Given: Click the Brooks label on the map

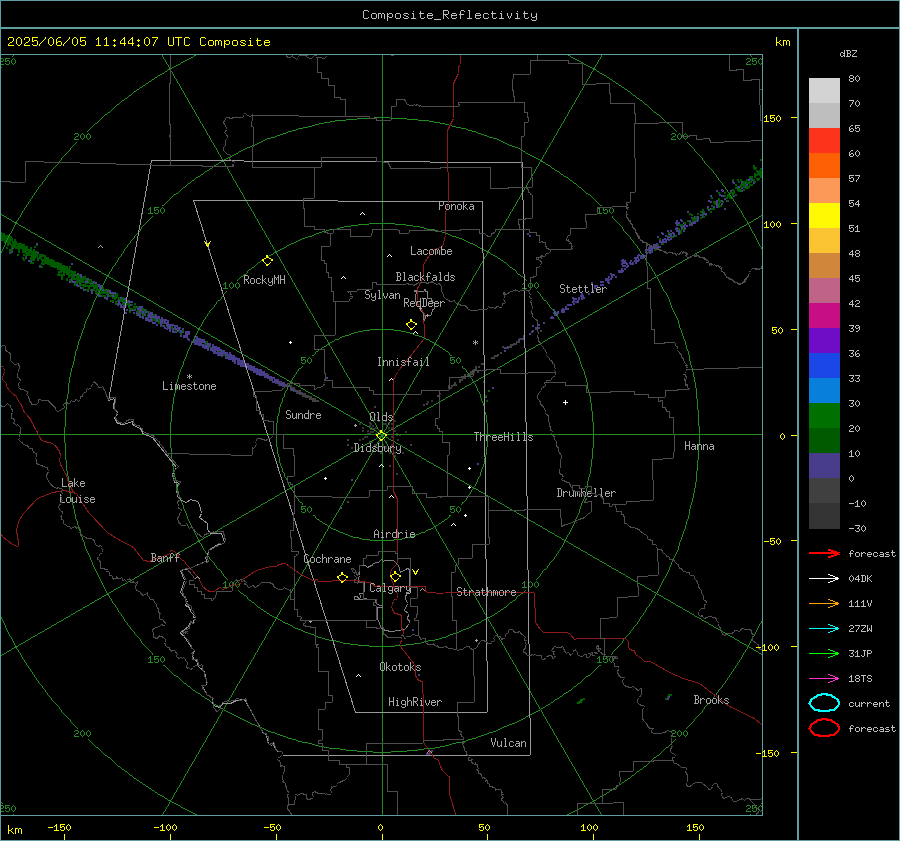Looking at the screenshot, I should pos(711,700).
